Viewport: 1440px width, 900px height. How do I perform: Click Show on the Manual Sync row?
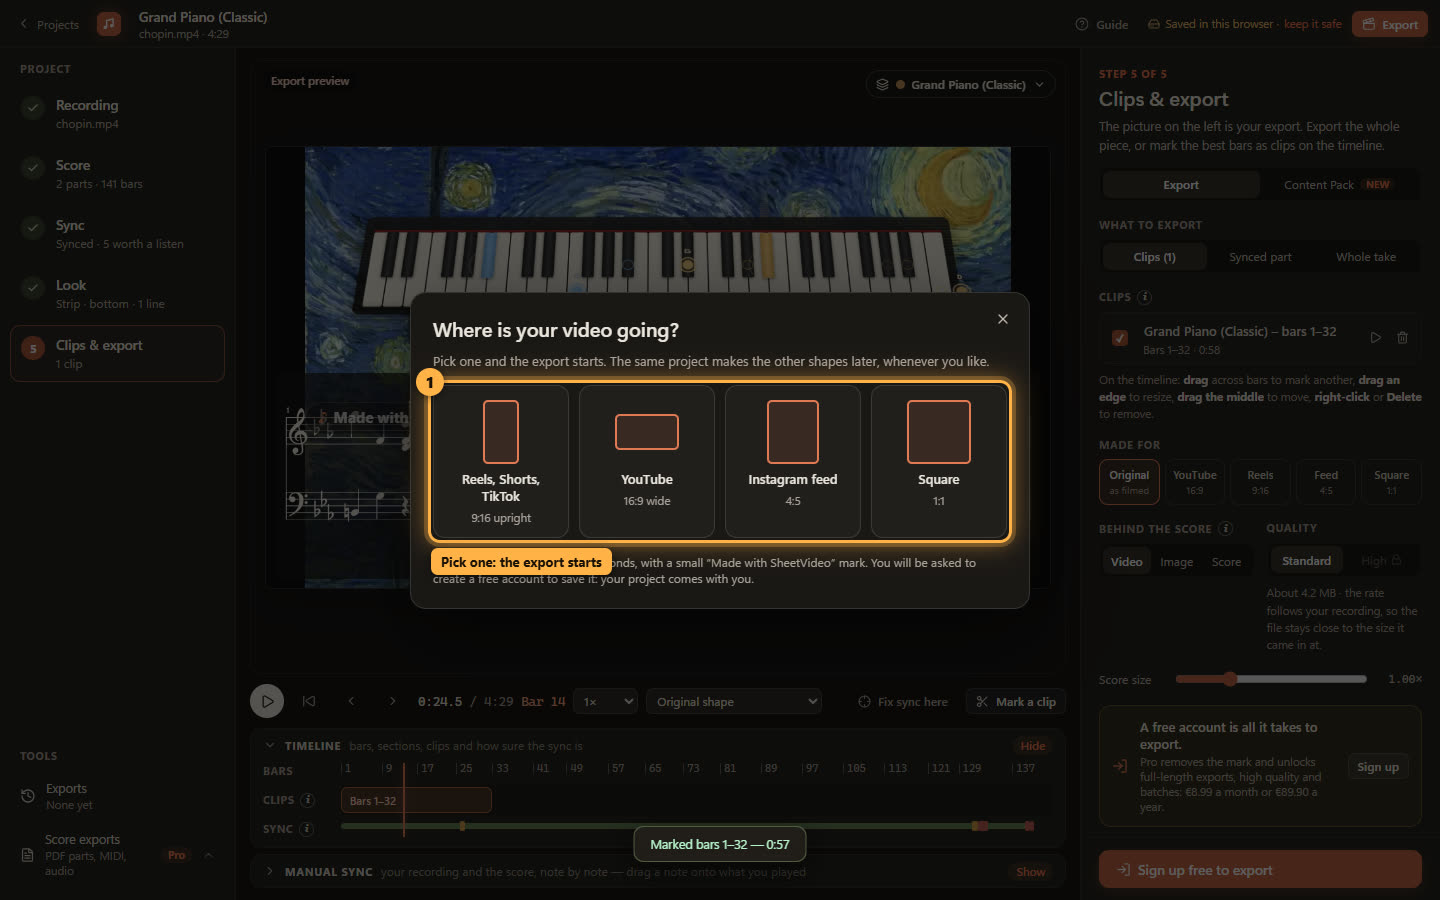(x=1031, y=872)
